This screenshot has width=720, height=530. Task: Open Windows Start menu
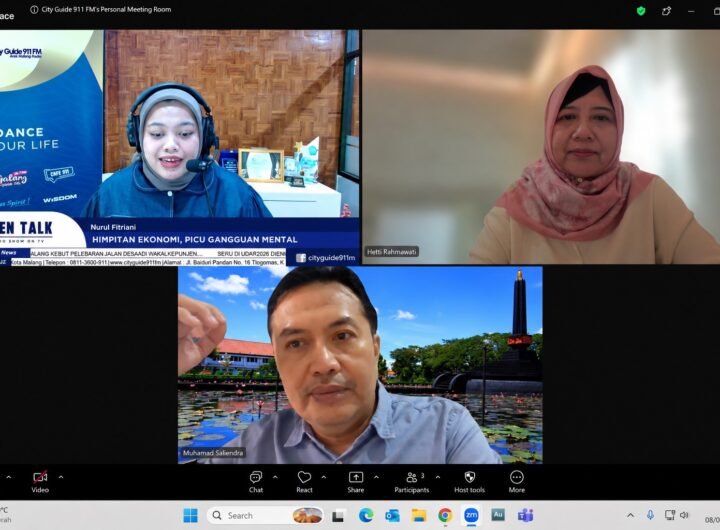[191, 515]
